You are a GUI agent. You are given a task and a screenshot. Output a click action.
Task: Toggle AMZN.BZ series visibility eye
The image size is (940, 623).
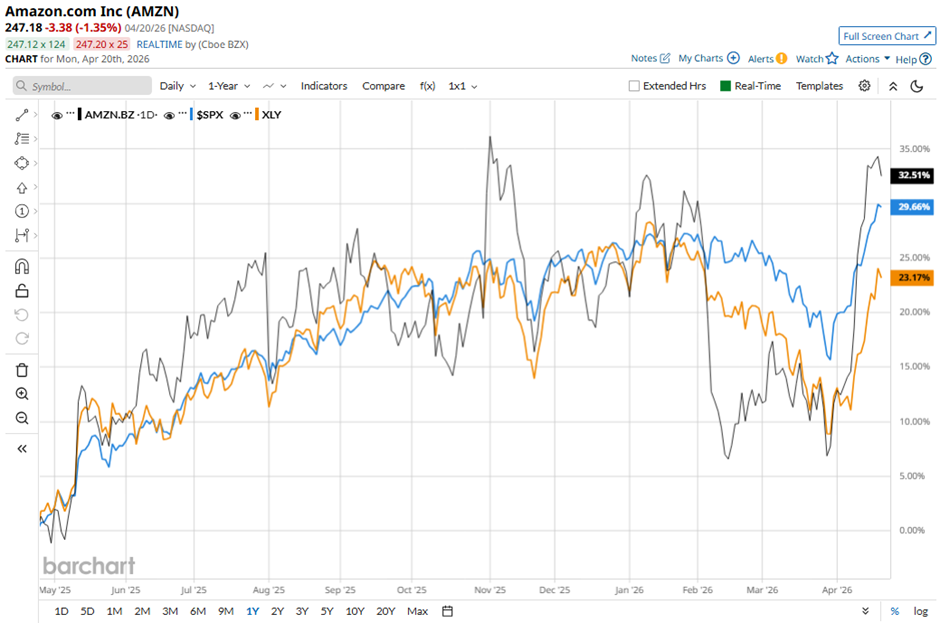point(57,115)
